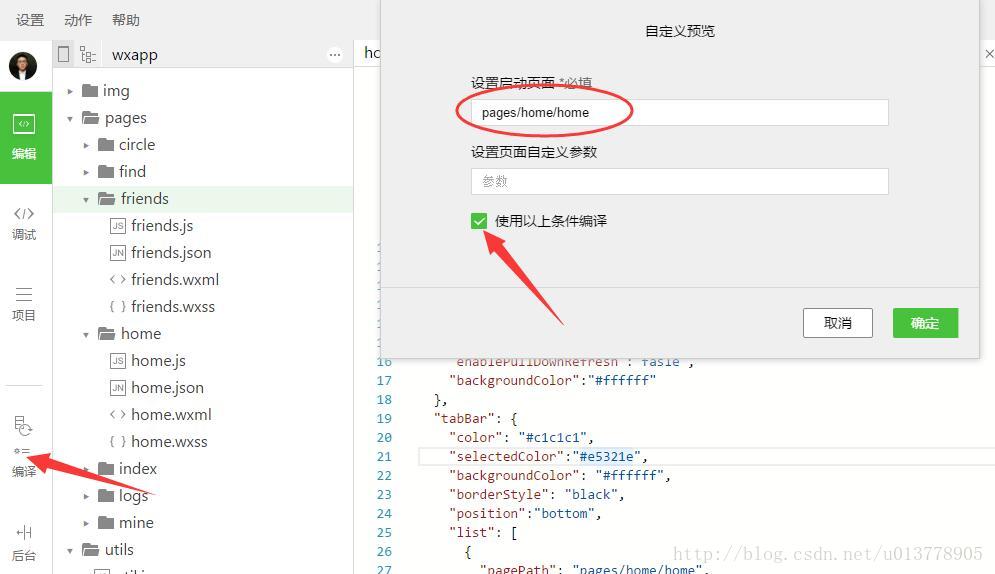Screen dimensions: 995x574
Task: Click the 编译 (Compile) sidebar icon
Action: [24, 446]
